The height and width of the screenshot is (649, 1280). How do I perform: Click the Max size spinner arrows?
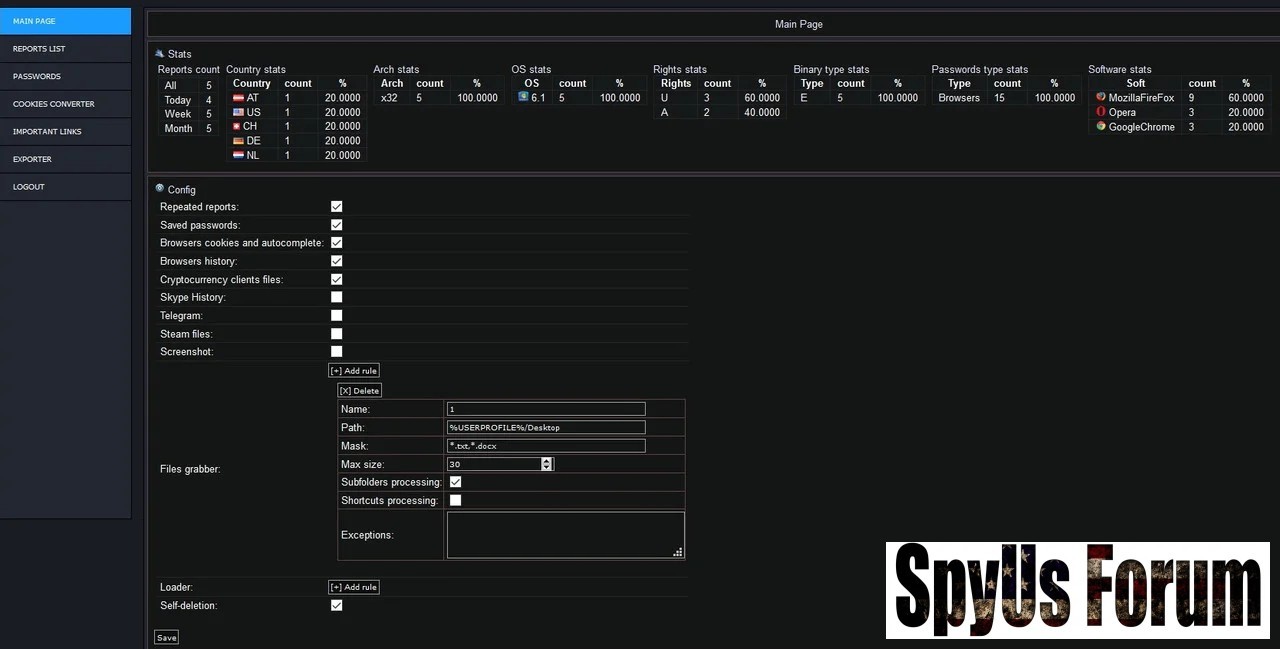(546, 464)
